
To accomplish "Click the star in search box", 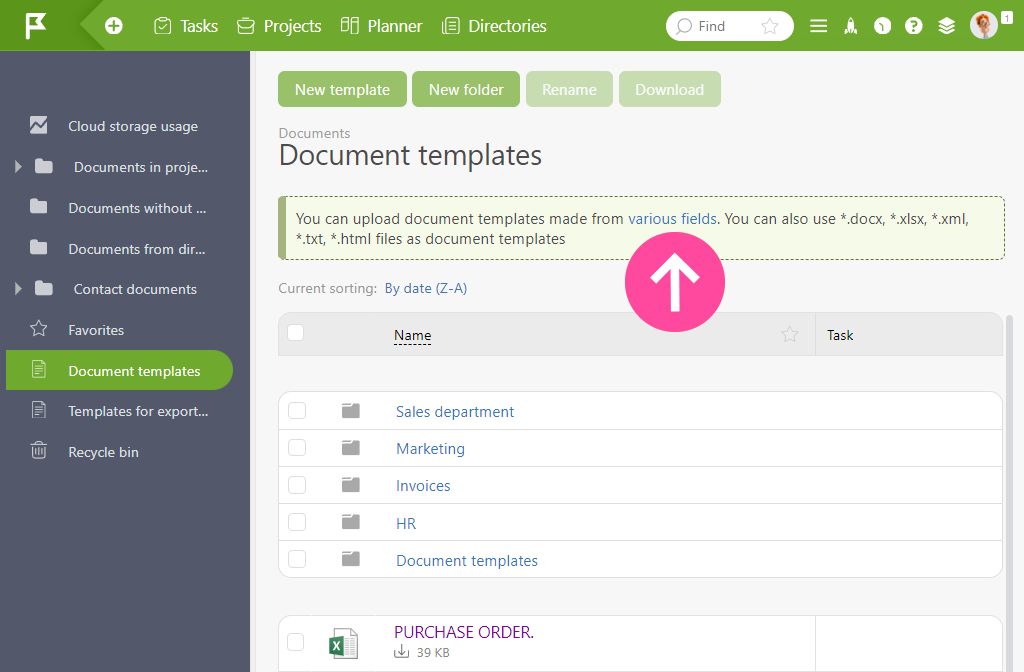I will [770, 26].
